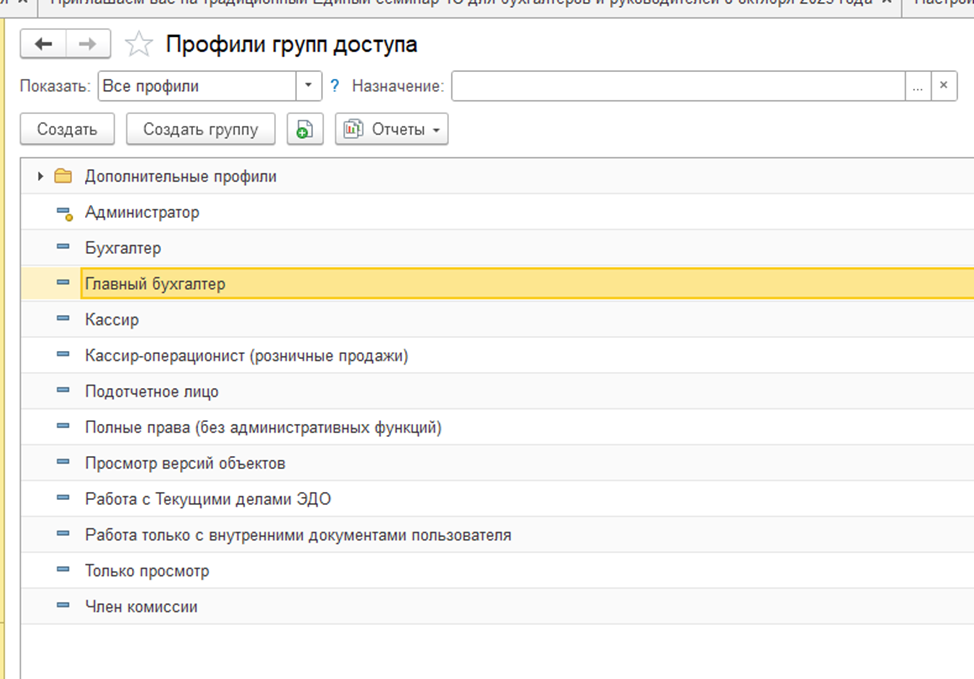Click the Все профили combo box field
Image resolution: width=974 pixels, height=679 pixels.
click(x=197, y=86)
